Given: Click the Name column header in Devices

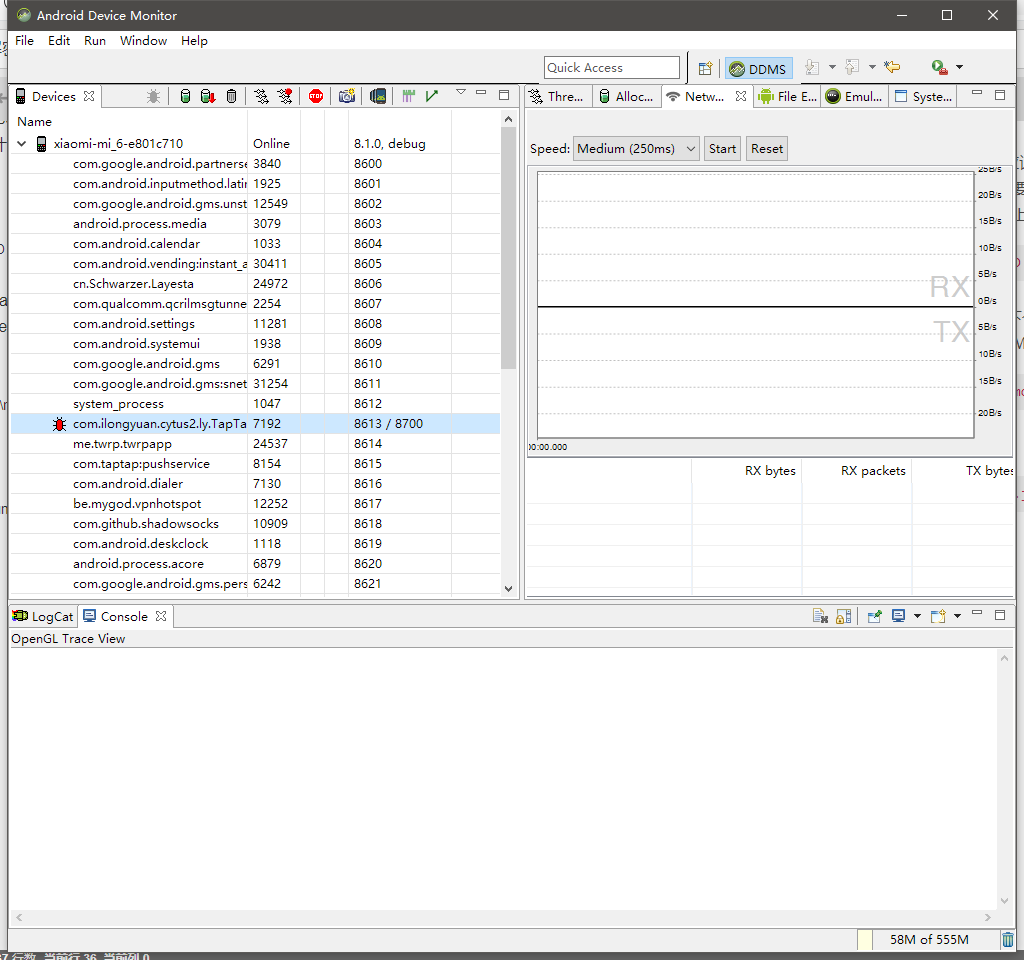Looking at the screenshot, I should (129, 121).
